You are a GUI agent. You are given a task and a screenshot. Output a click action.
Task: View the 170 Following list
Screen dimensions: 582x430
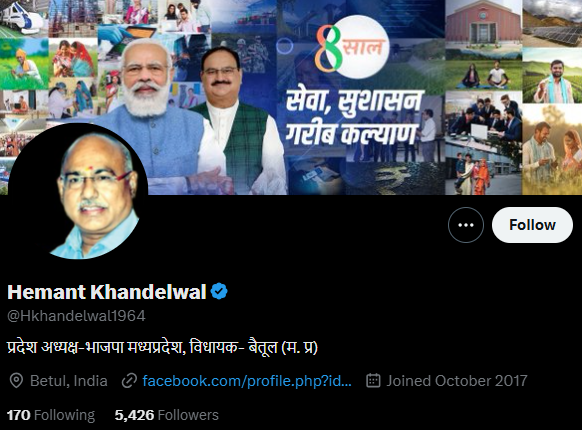pos(51,415)
